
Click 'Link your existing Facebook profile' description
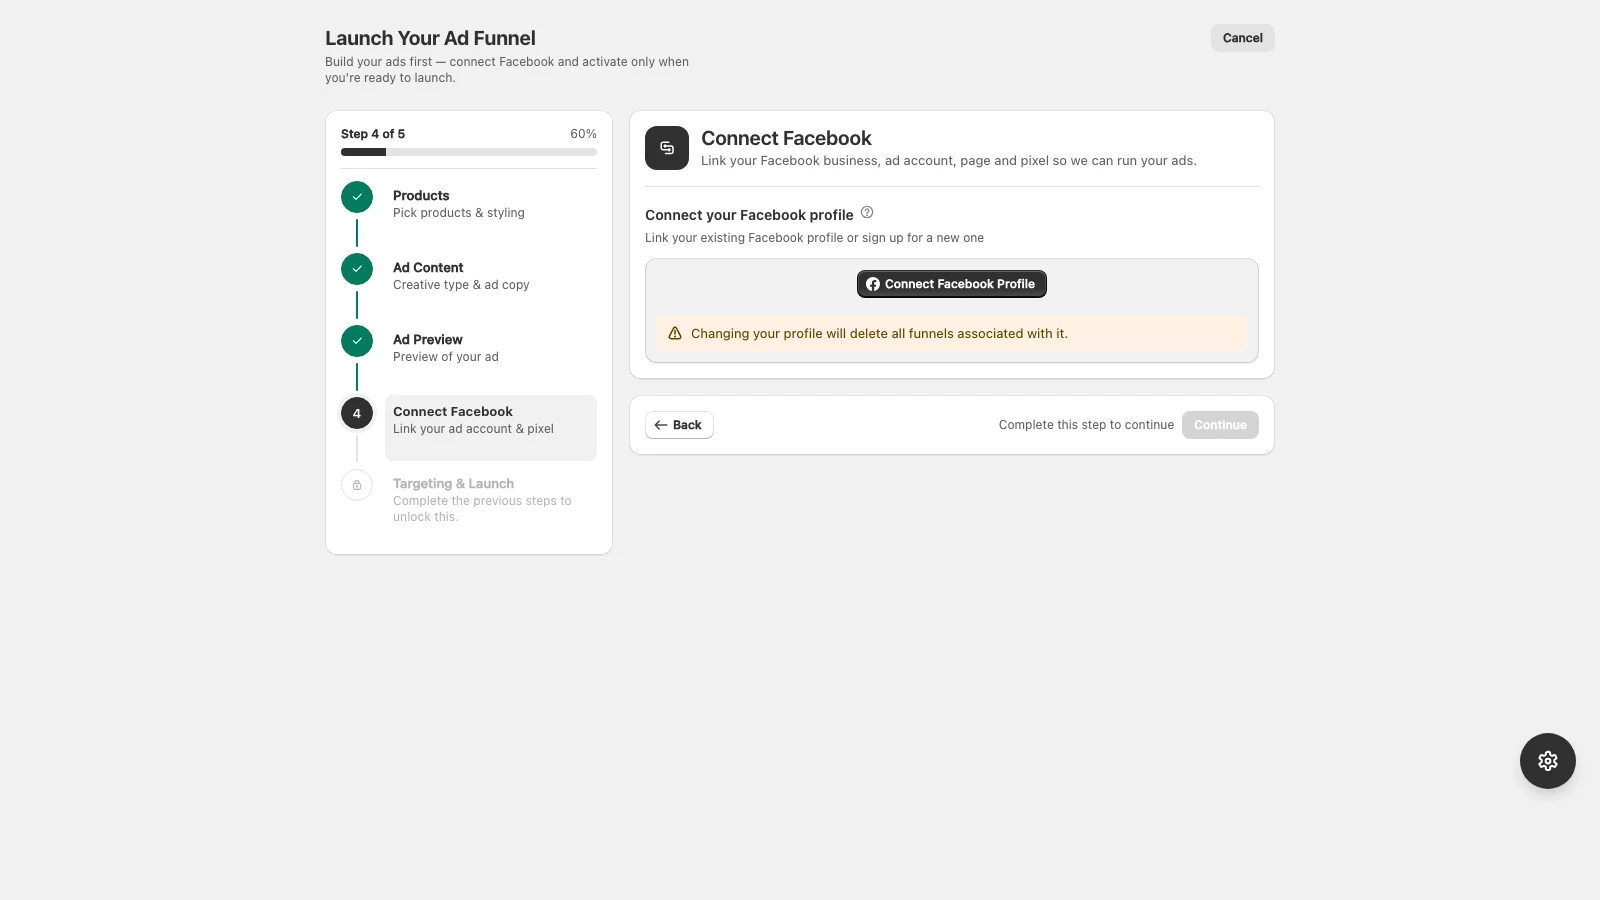(x=814, y=238)
